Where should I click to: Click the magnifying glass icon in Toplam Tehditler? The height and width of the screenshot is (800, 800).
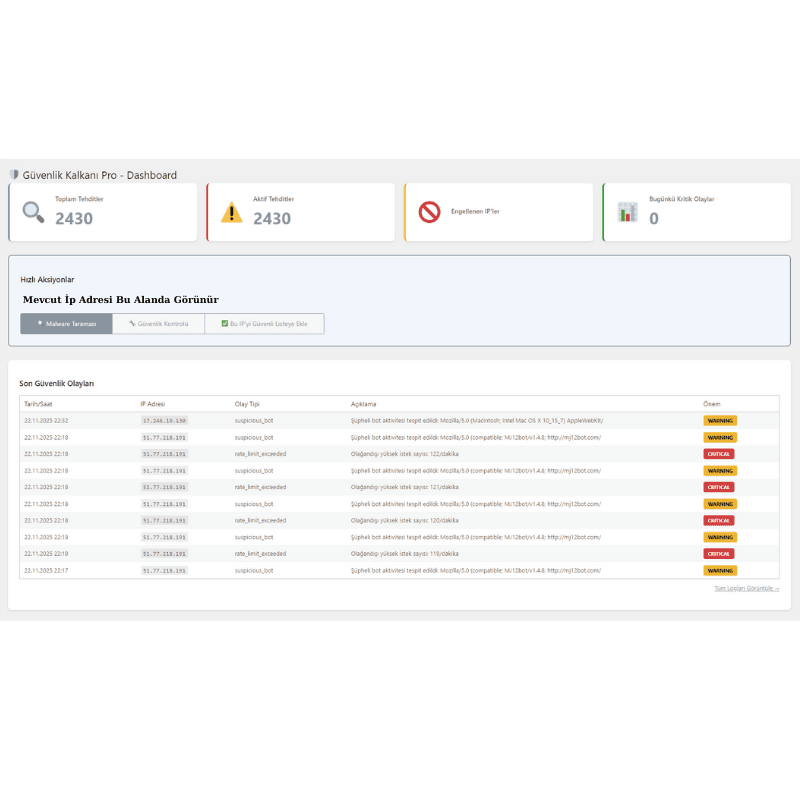pos(34,212)
